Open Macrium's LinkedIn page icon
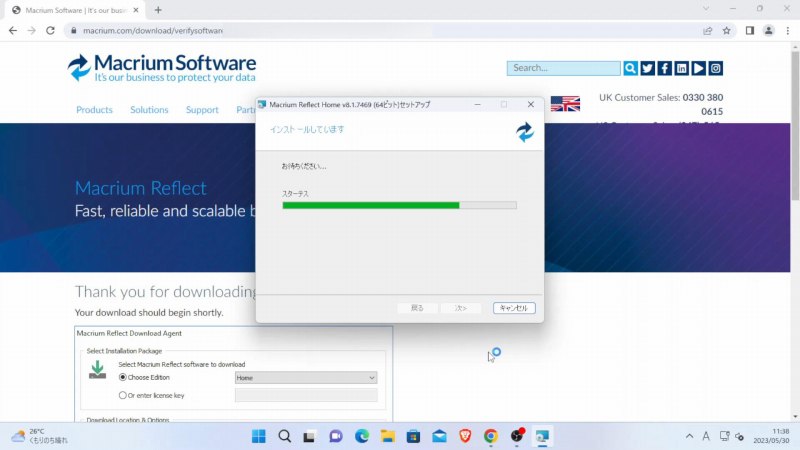Image resolution: width=800 pixels, height=450 pixels. (682, 68)
